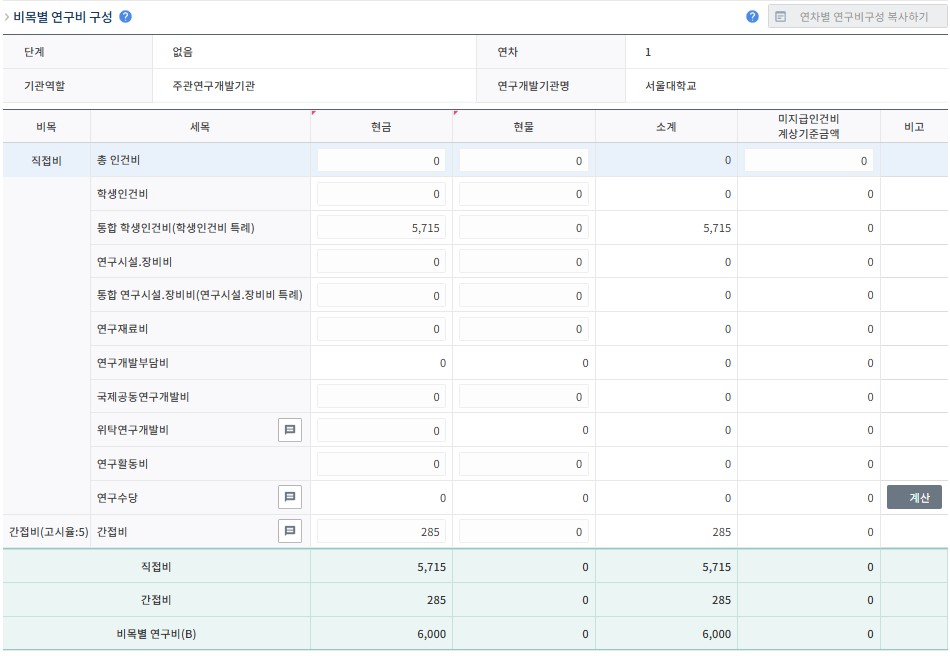The height and width of the screenshot is (656, 950).
Task: Click the 비고 column header
Action: pyautogui.click(x=914, y=127)
